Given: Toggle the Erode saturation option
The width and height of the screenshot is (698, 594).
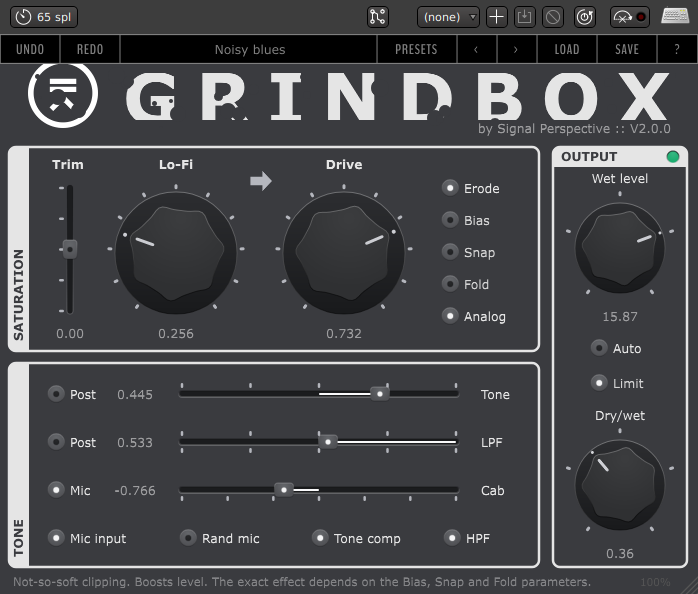Looking at the screenshot, I should pyautogui.click(x=451, y=188).
